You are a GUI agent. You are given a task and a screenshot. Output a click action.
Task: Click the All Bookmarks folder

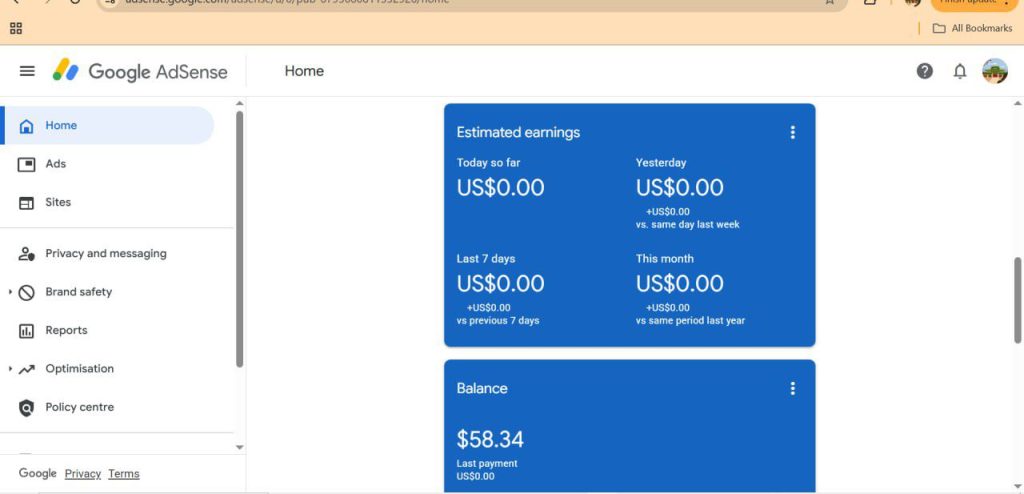pos(972,28)
